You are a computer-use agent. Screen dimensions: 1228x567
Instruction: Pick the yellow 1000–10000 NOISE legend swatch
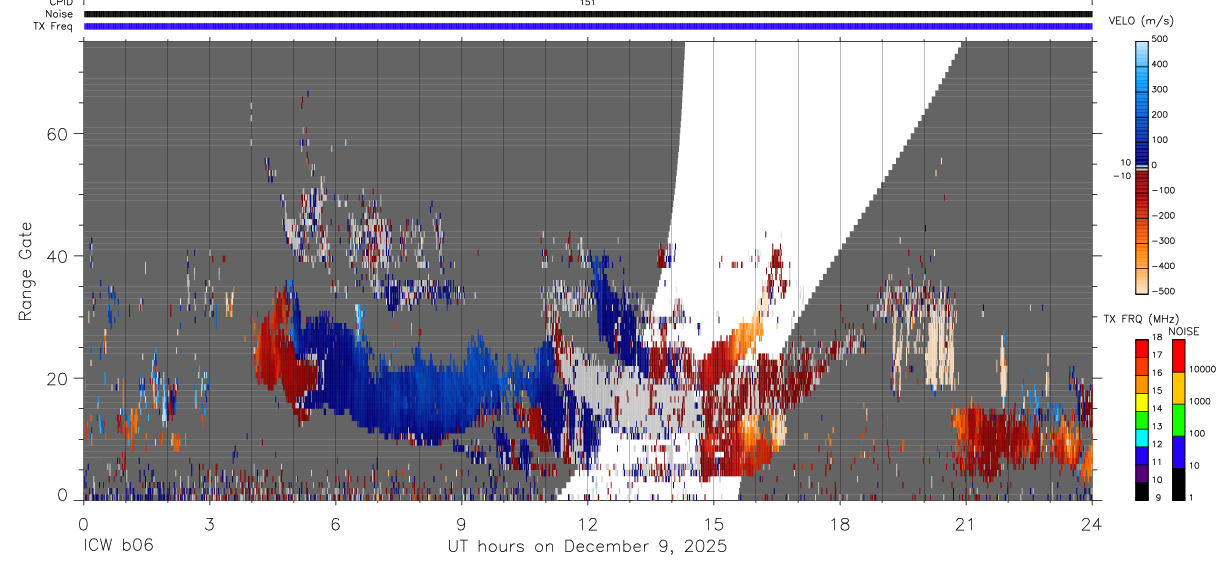(x=1179, y=388)
